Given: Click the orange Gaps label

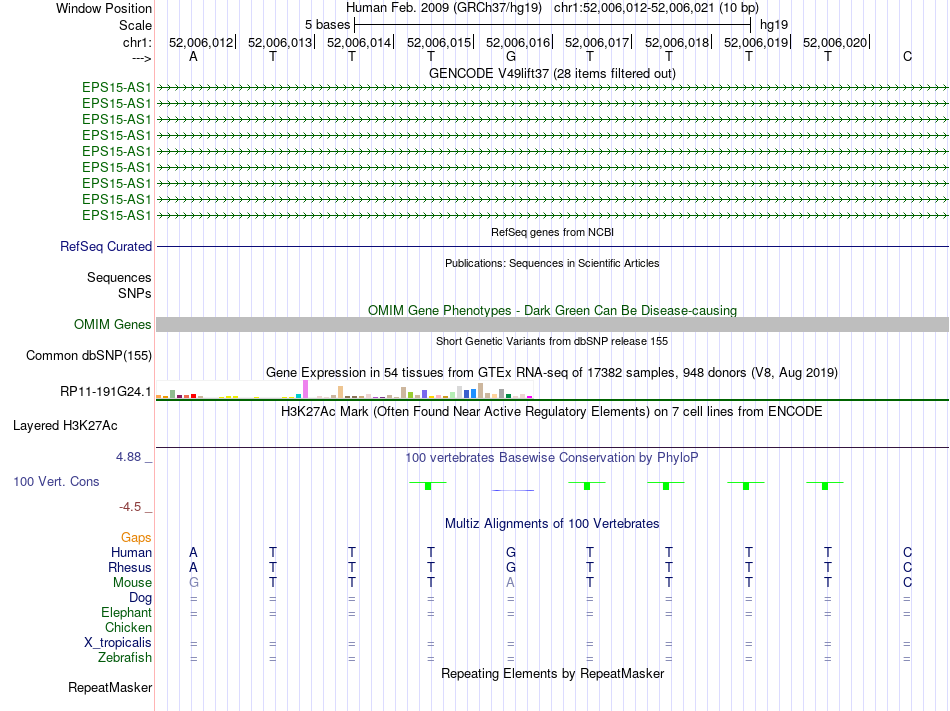Looking at the screenshot, I should coord(136,537).
